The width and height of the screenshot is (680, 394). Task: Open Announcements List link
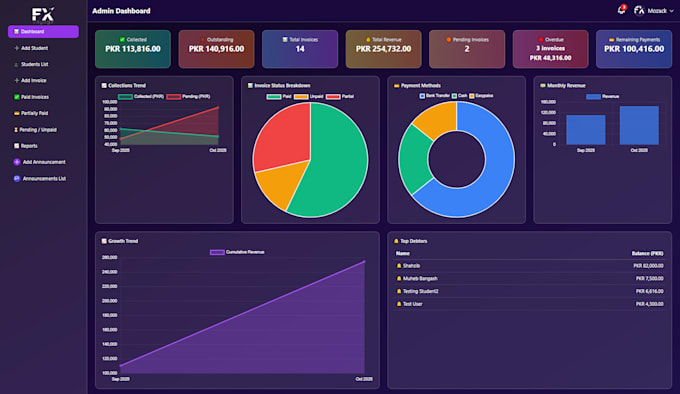[x=43, y=179]
